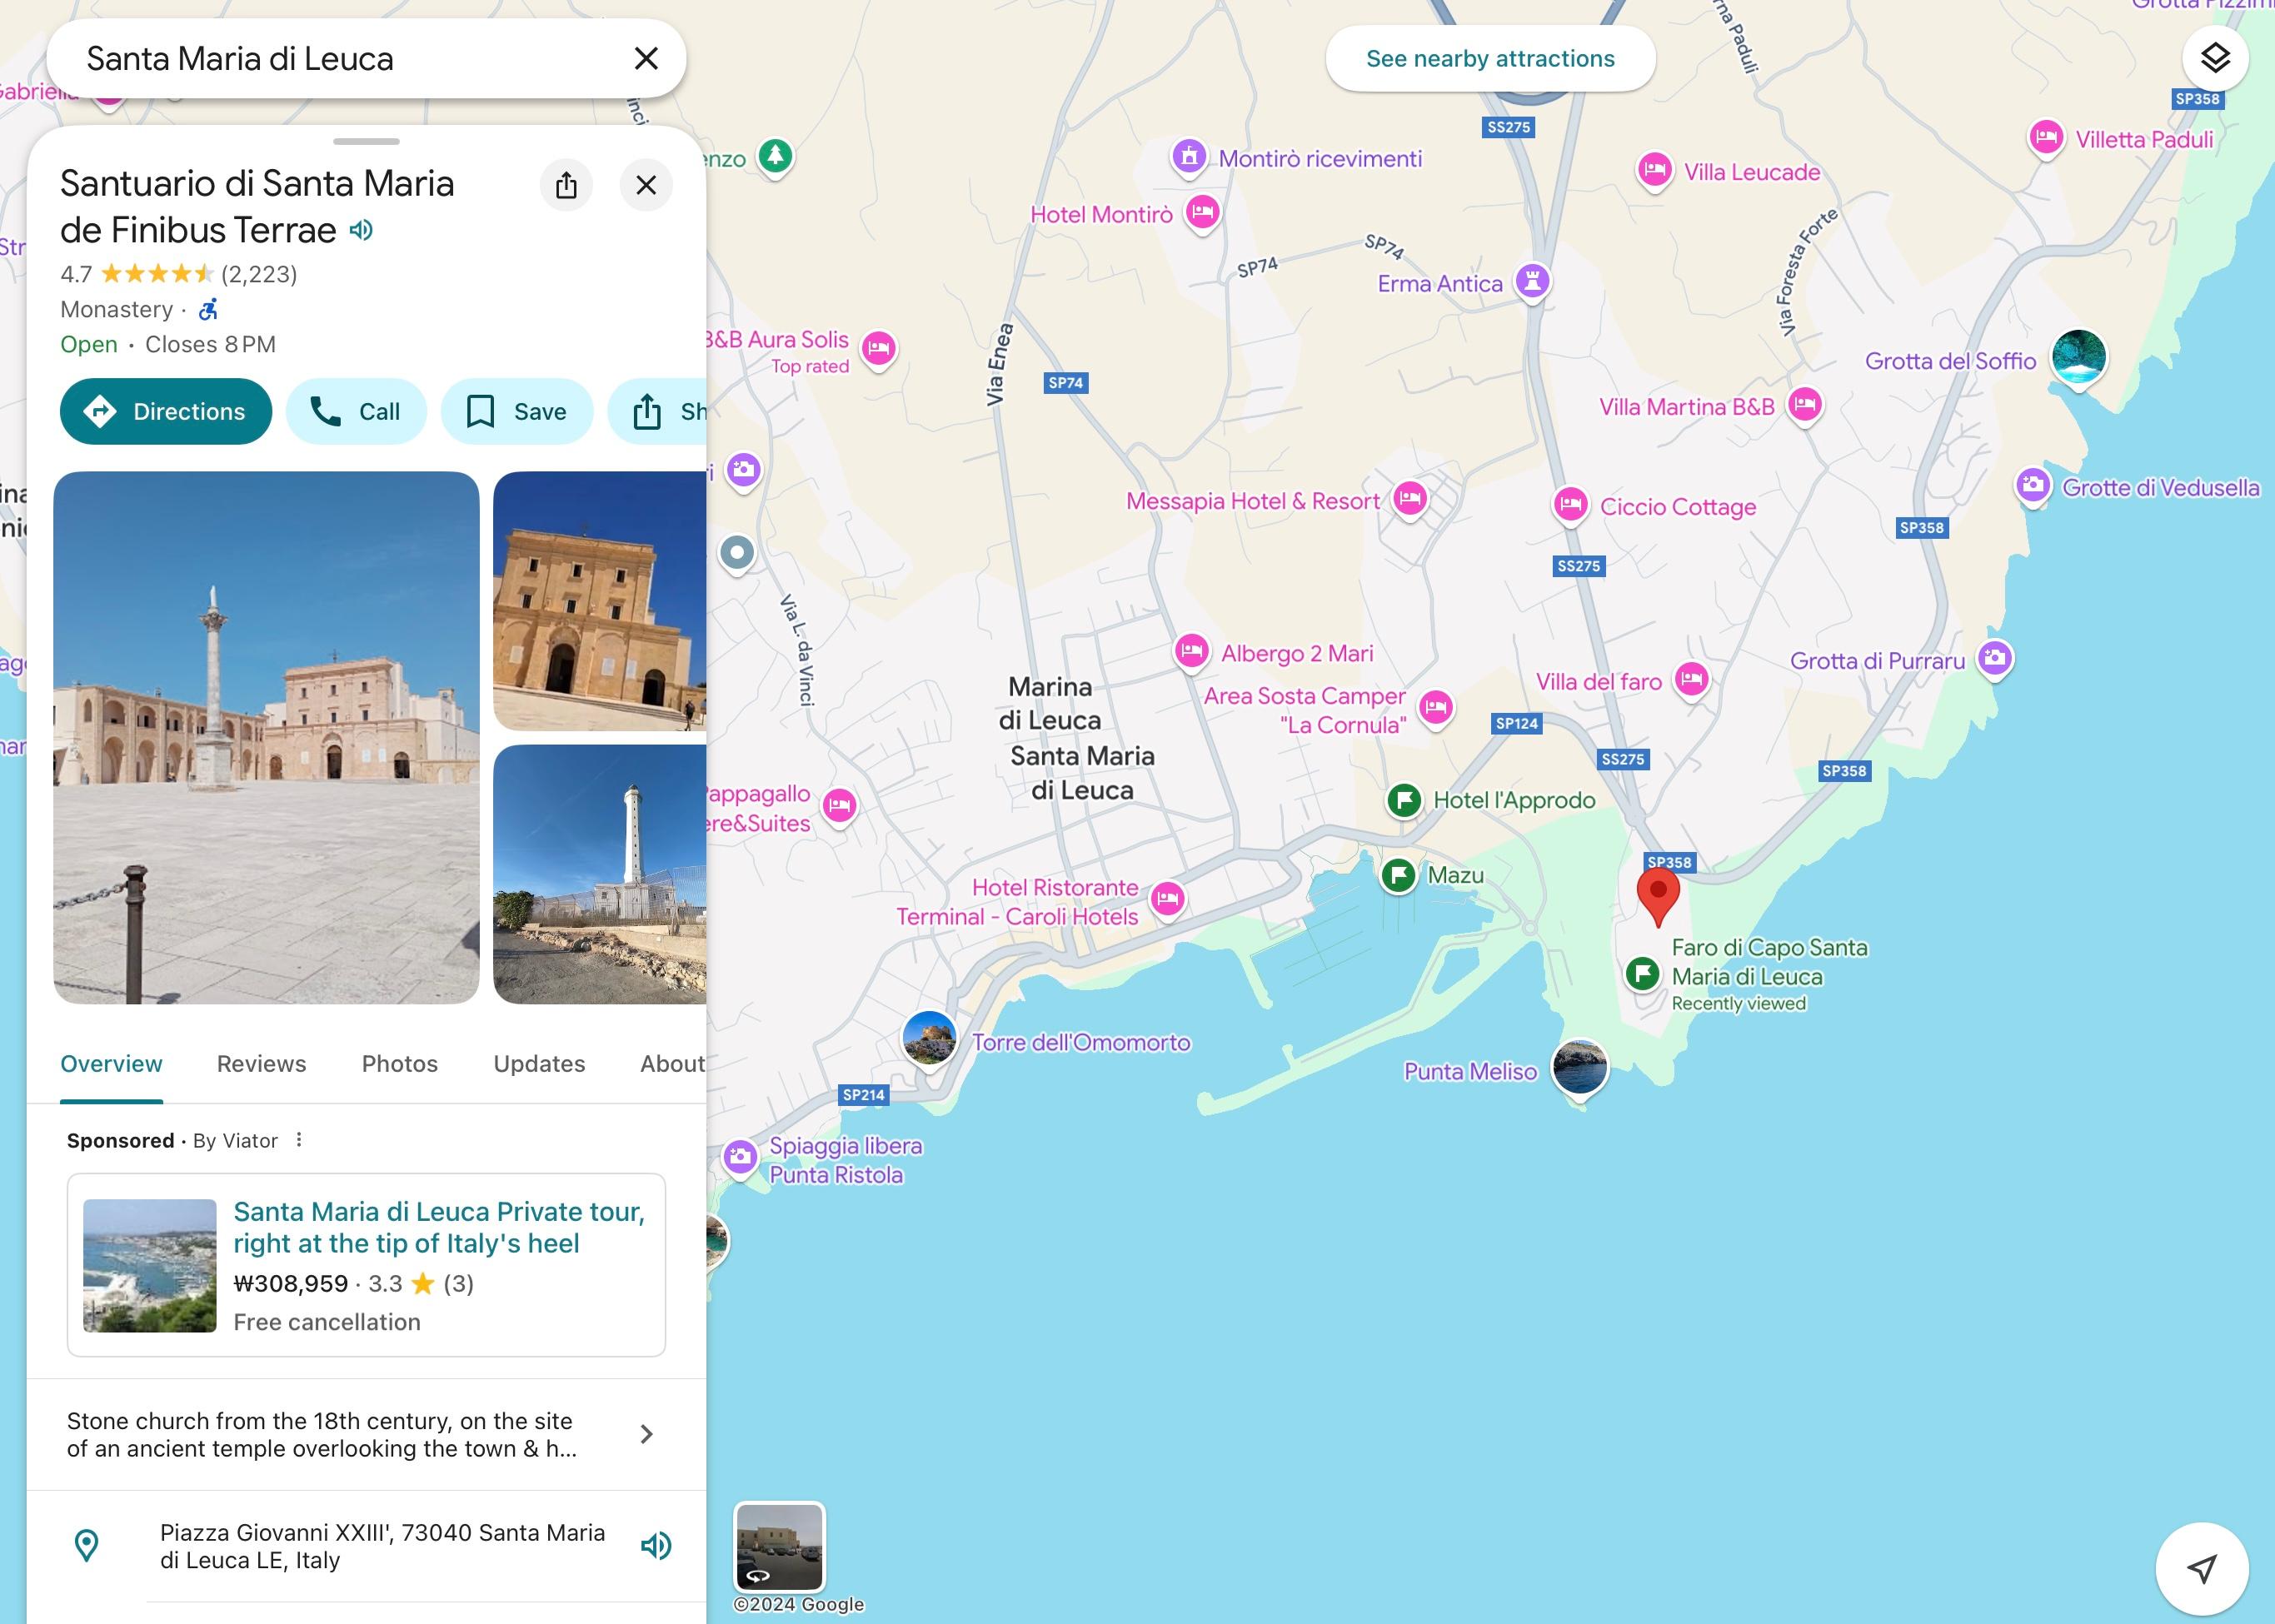This screenshot has width=2275, height=1624.
Task: Open sponsored ad options menu
Action: [x=299, y=1140]
